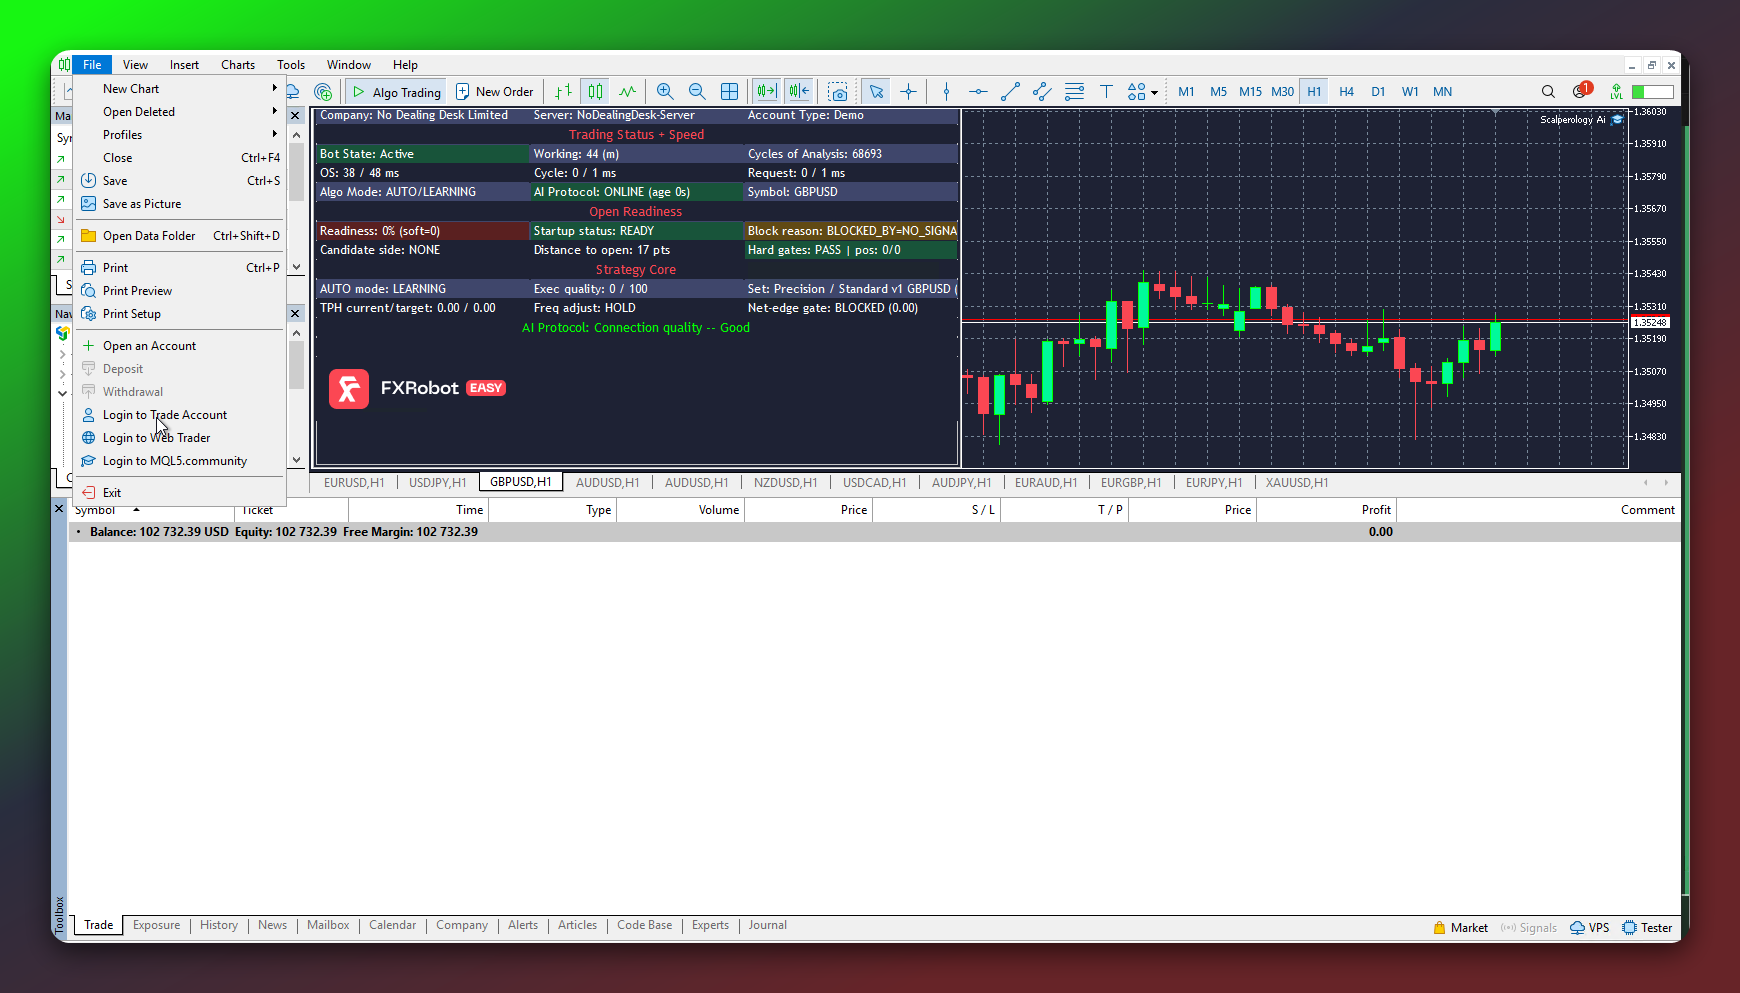The image size is (1740, 993).
Task: Toggle Auto Scroll on the chart
Action: (766, 91)
